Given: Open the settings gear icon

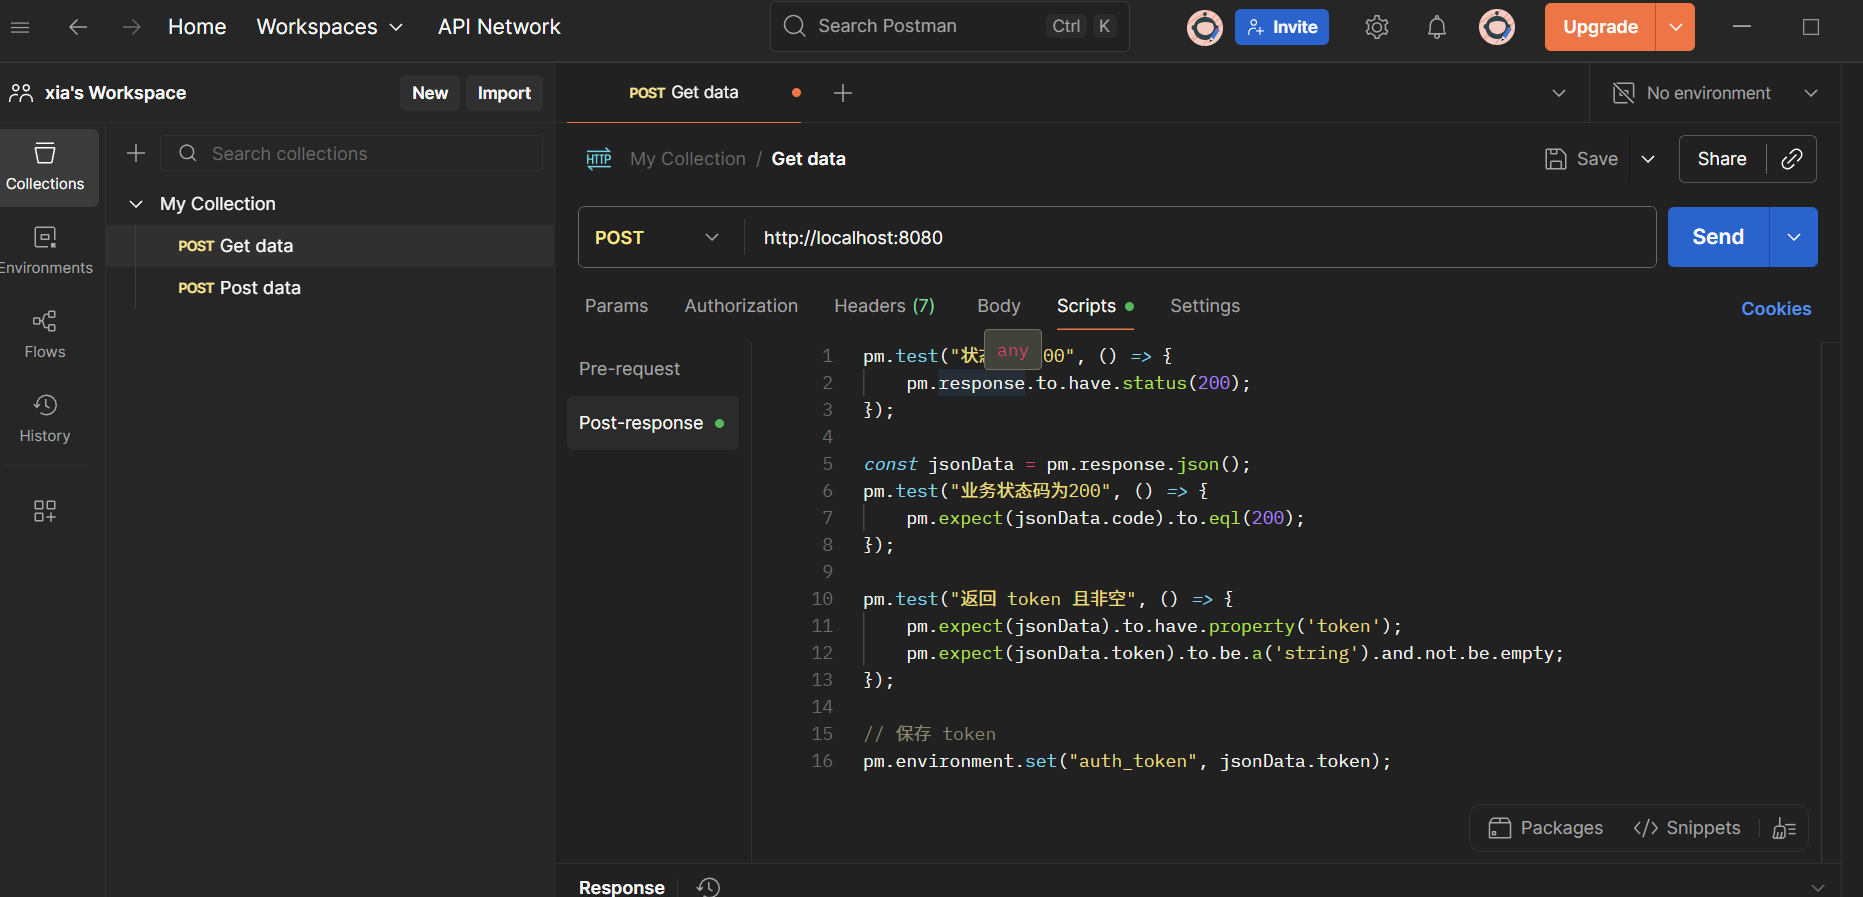Looking at the screenshot, I should coord(1377,27).
